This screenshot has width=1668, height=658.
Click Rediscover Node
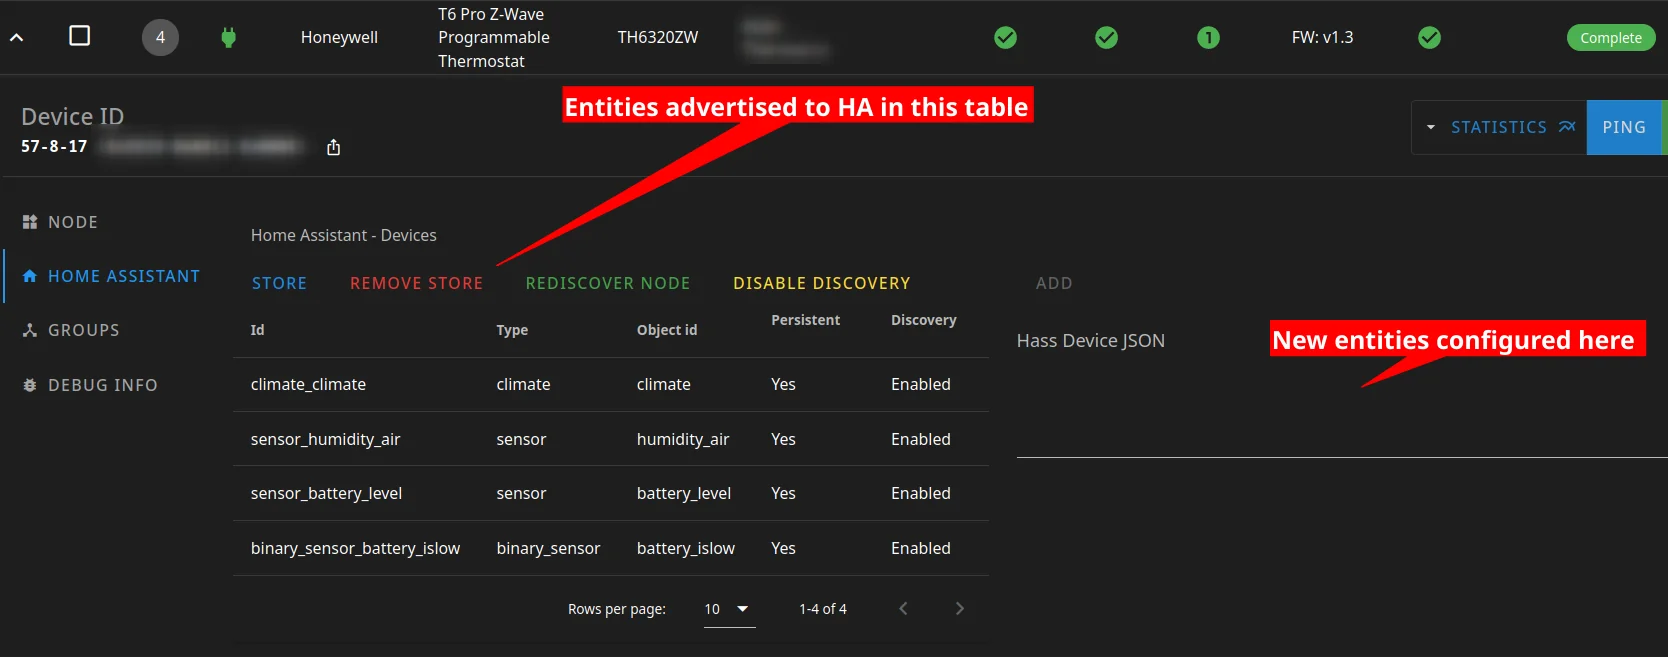click(x=607, y=284)
